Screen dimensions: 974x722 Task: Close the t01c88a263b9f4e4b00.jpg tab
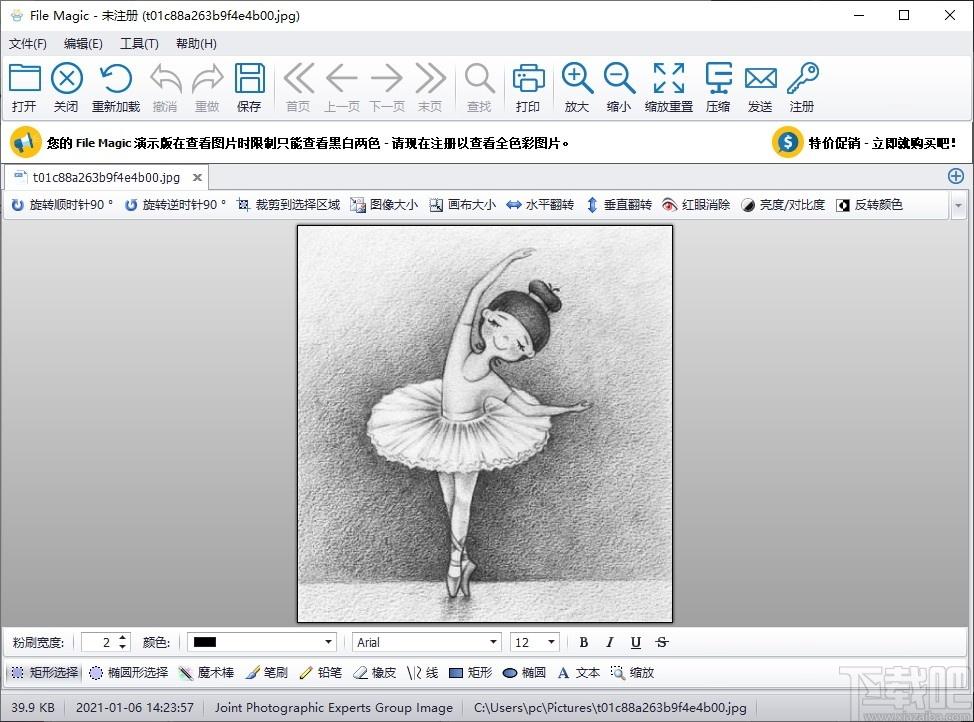point(198,178)
